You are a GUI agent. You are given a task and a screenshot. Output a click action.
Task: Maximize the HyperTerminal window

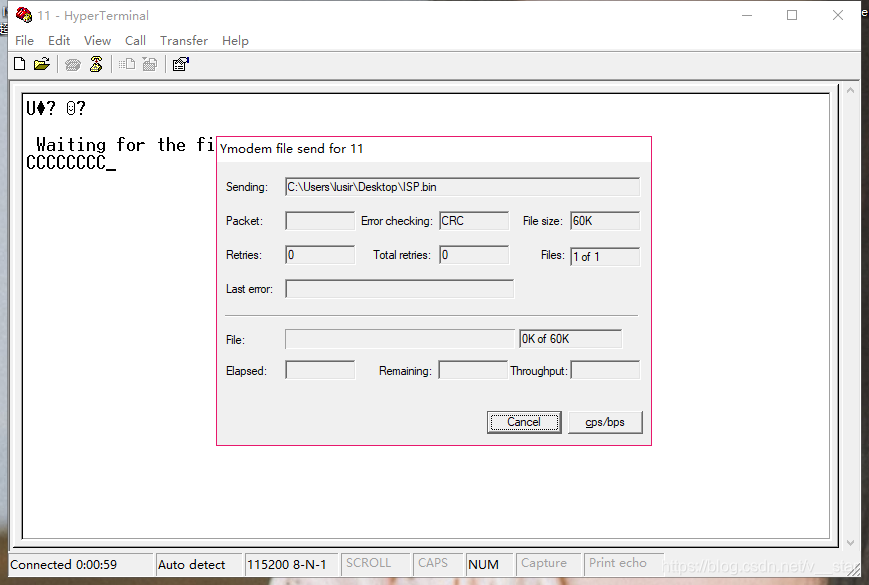(792, 15)
